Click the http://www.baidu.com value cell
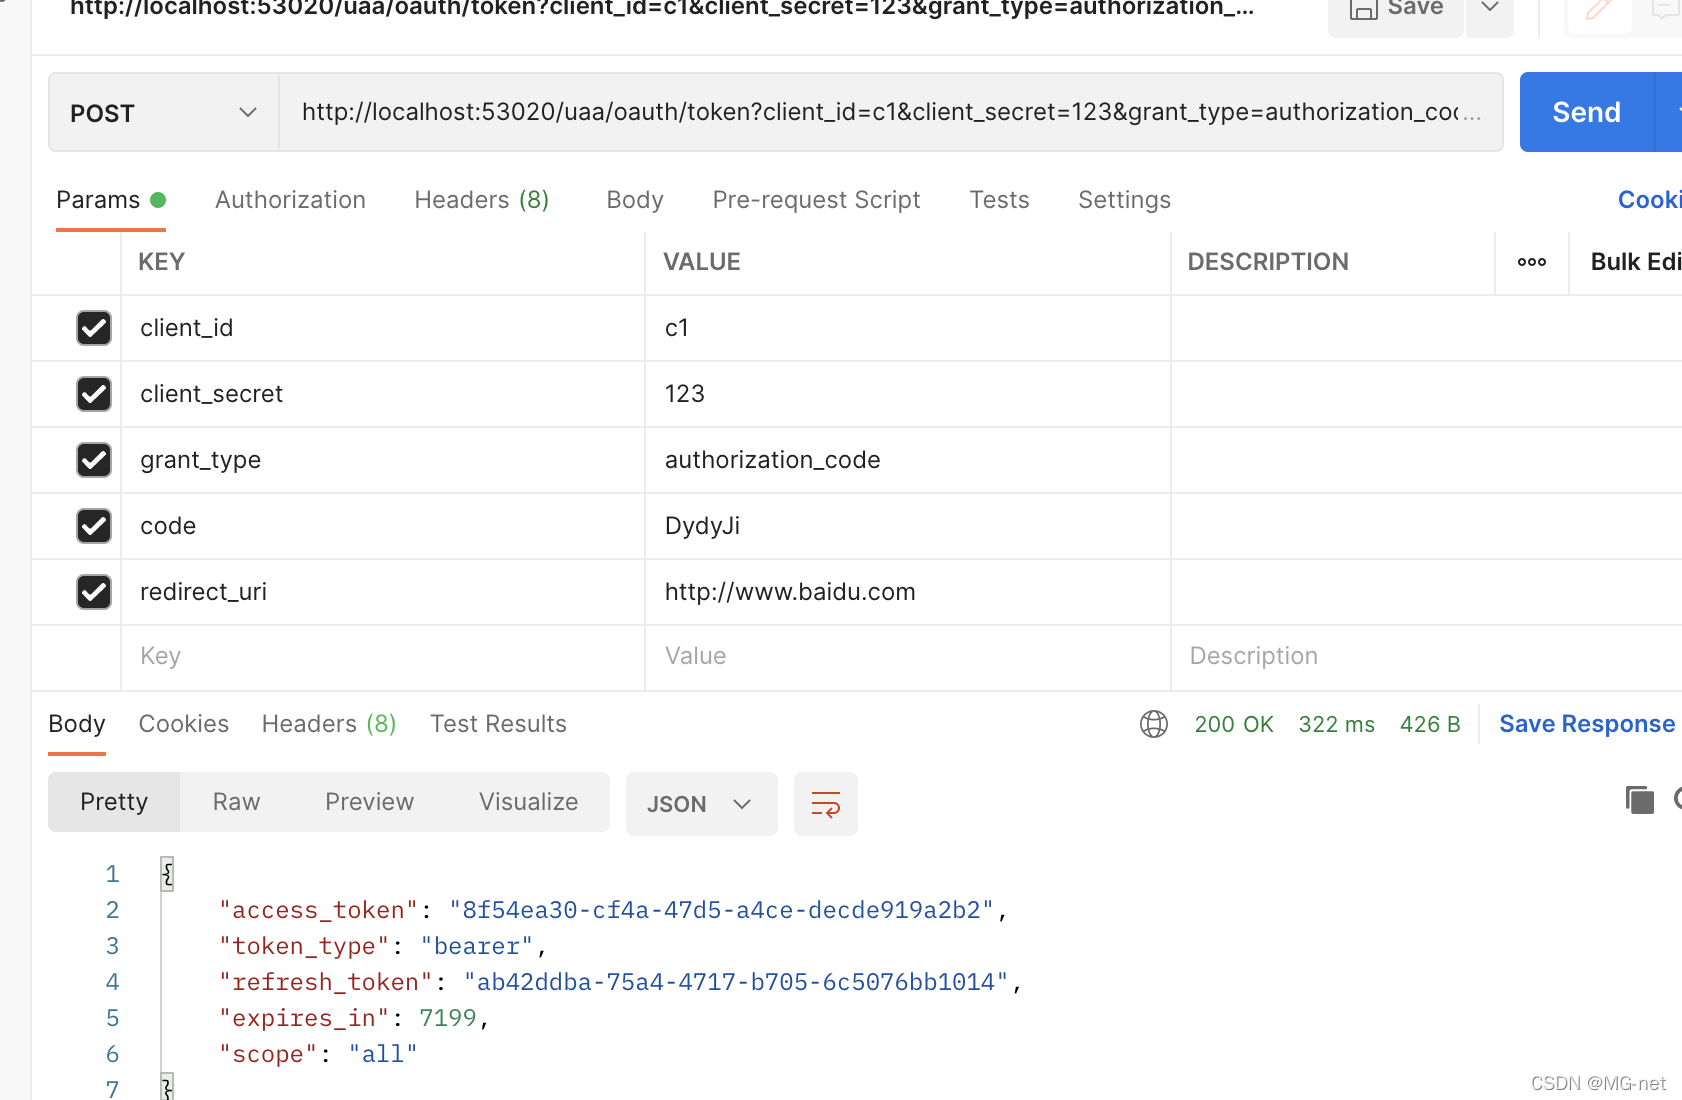 [x=908, y=592]
